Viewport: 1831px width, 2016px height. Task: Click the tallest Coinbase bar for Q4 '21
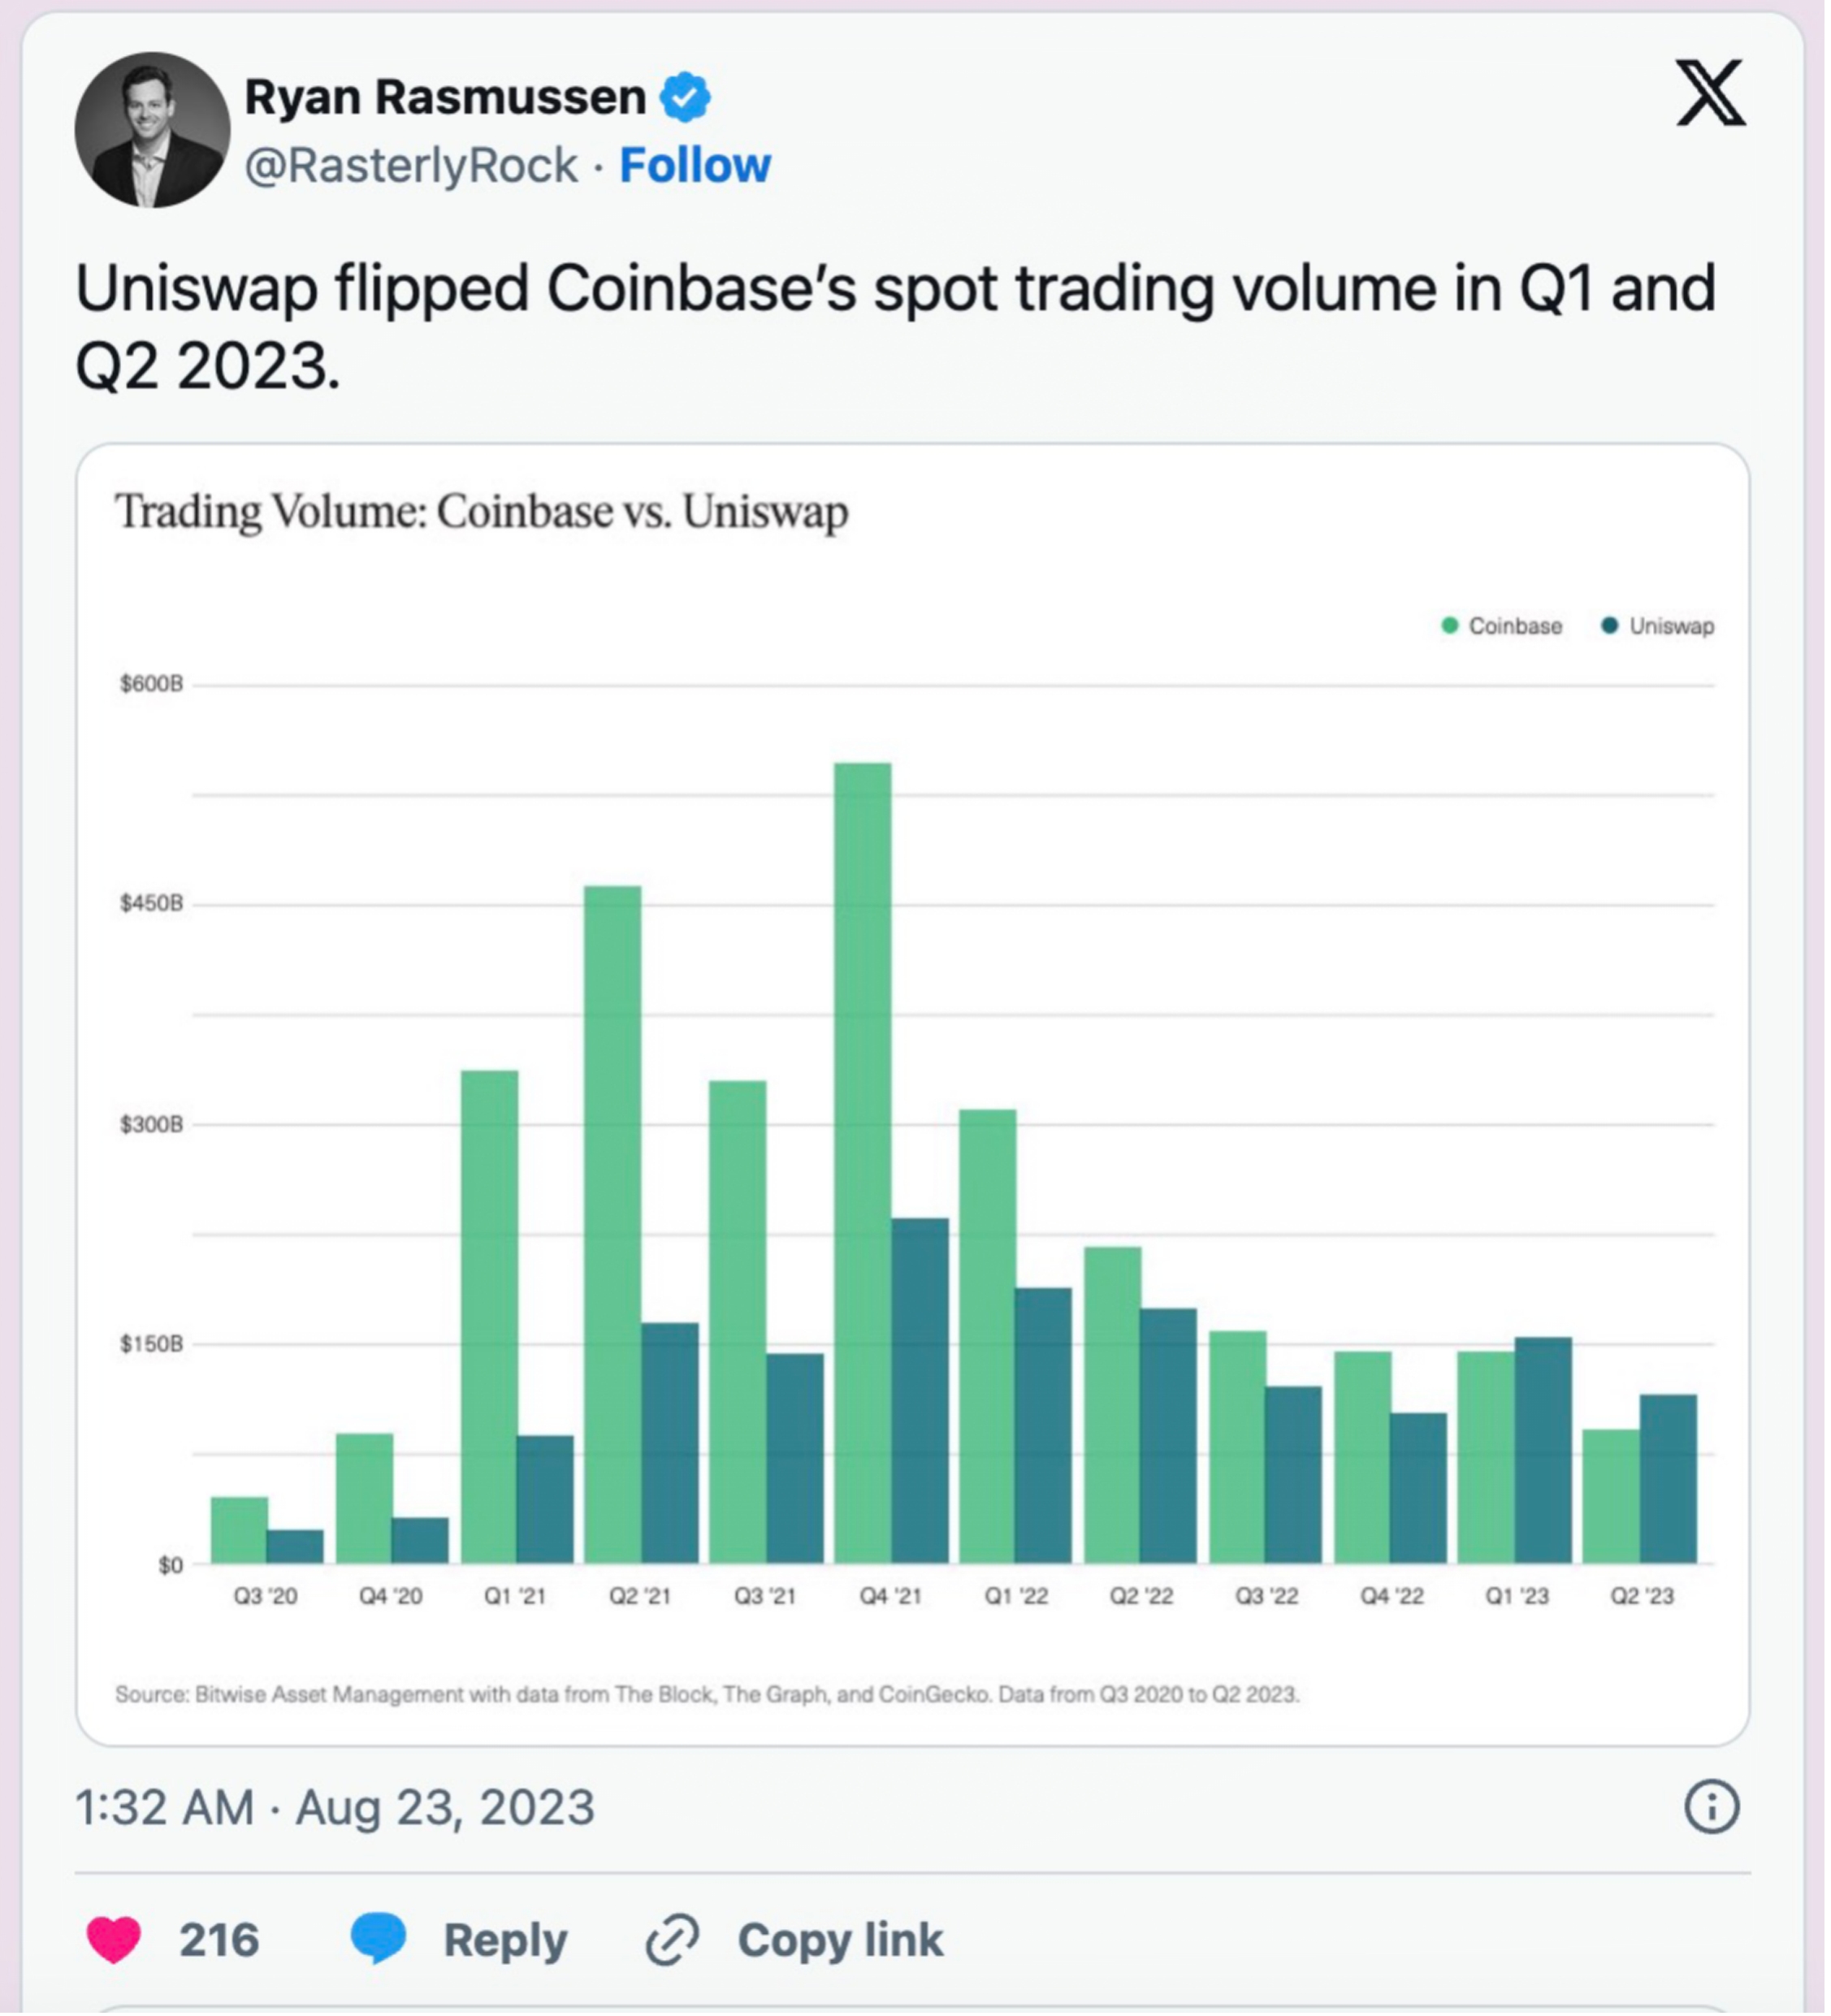(863, 1160)
